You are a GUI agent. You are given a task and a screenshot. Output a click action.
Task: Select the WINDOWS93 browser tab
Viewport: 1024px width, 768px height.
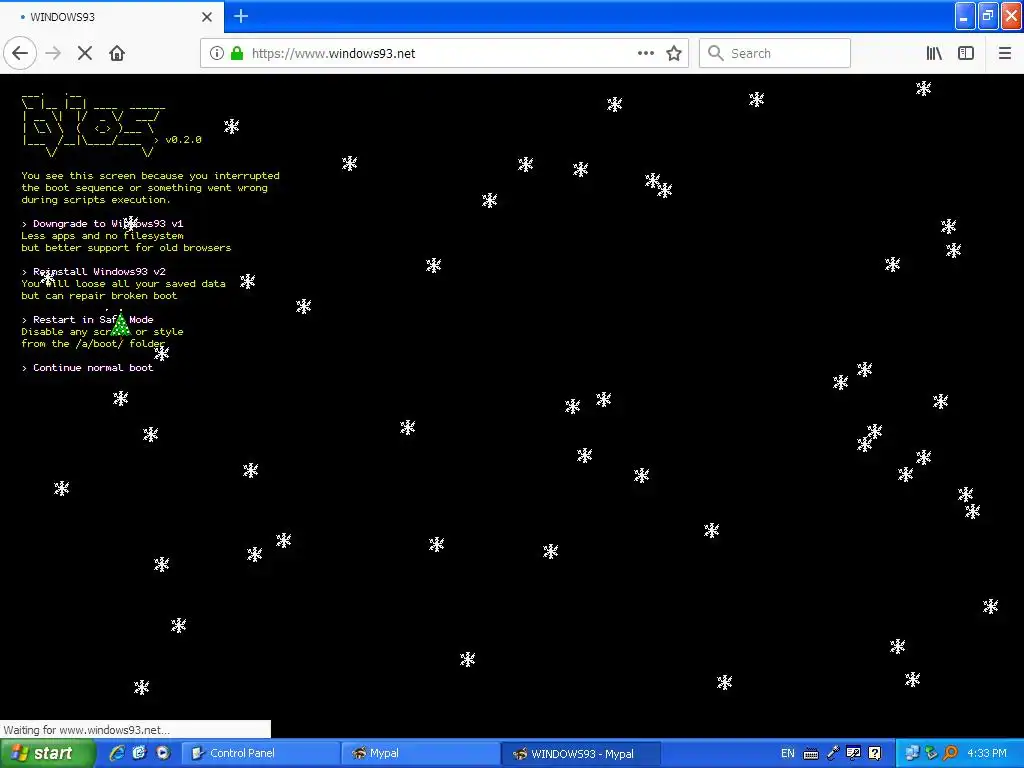pyautogui.click(x=112, y=17)
